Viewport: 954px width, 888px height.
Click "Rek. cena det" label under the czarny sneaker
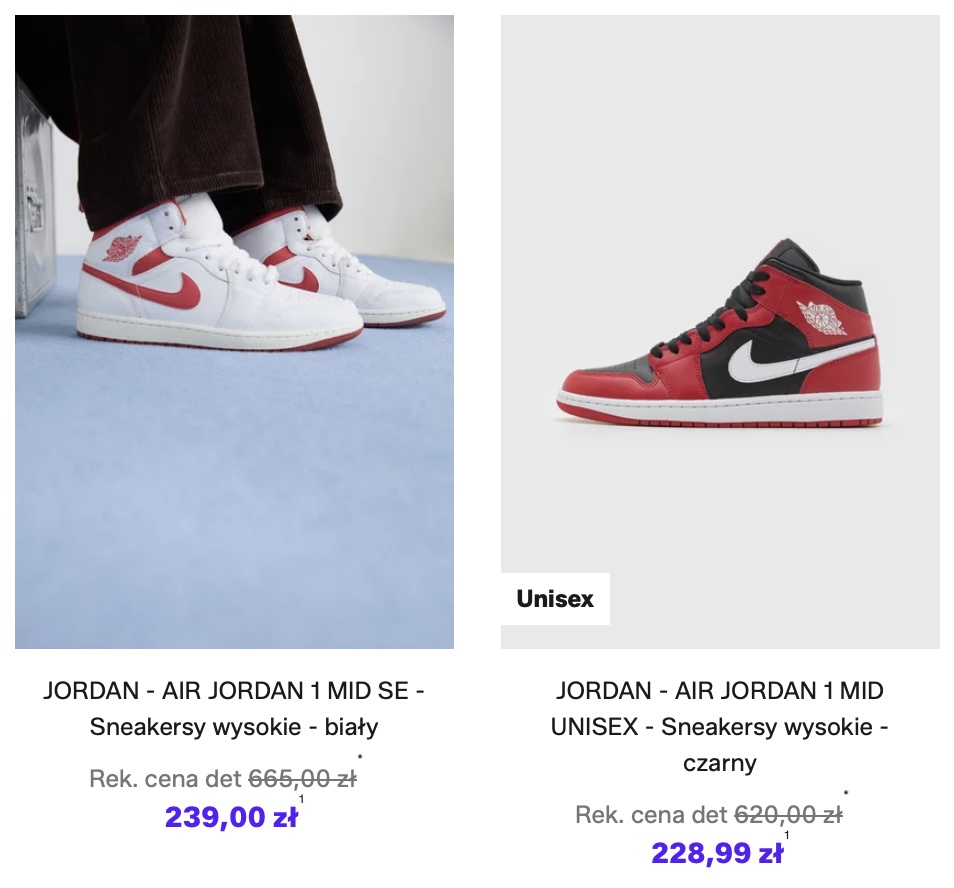pyautogui.click(x=651, y=814)
